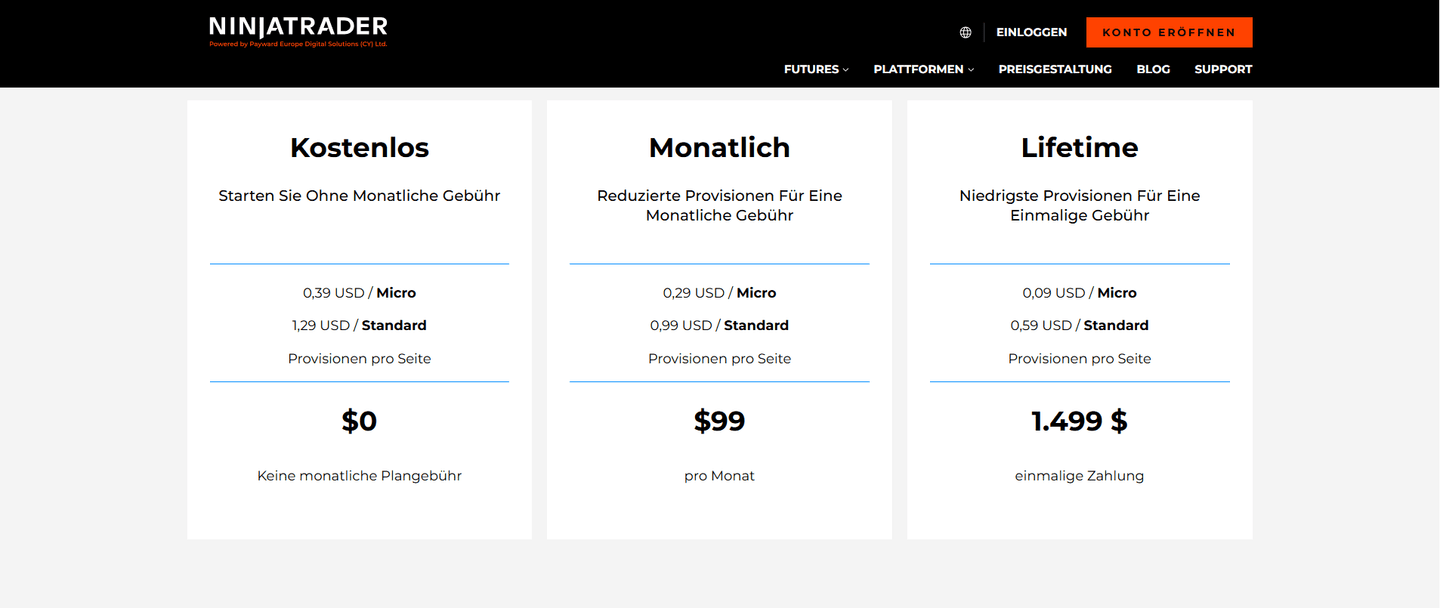Open the Preisgestaltung page
1440x608 pixels.
1055,69
